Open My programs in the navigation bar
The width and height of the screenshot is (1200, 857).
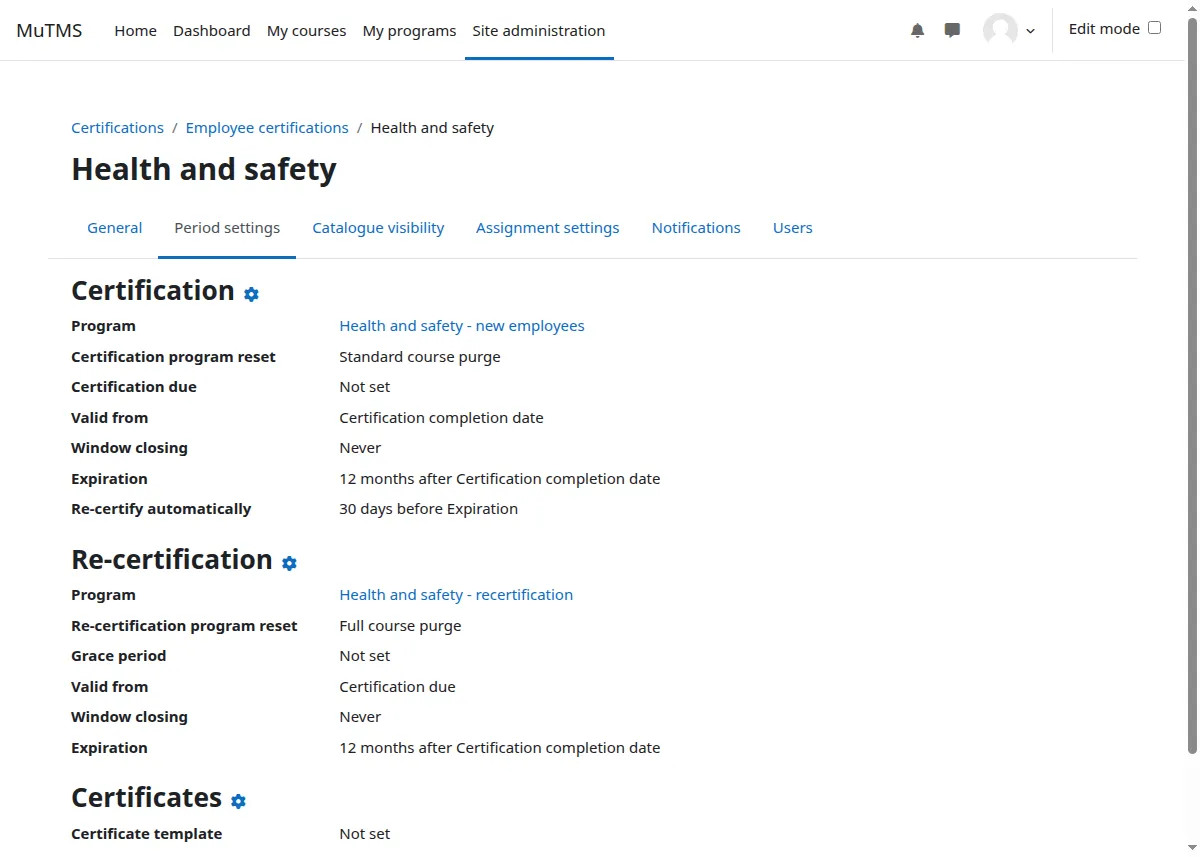[x=409, y=31]
